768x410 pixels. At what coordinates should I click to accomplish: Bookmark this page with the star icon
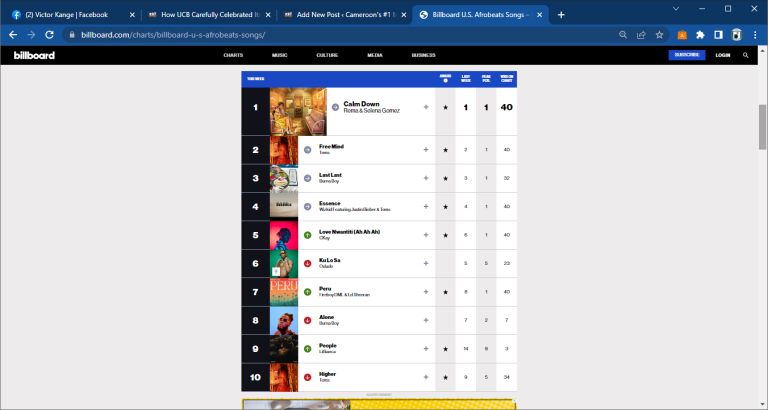659,34
